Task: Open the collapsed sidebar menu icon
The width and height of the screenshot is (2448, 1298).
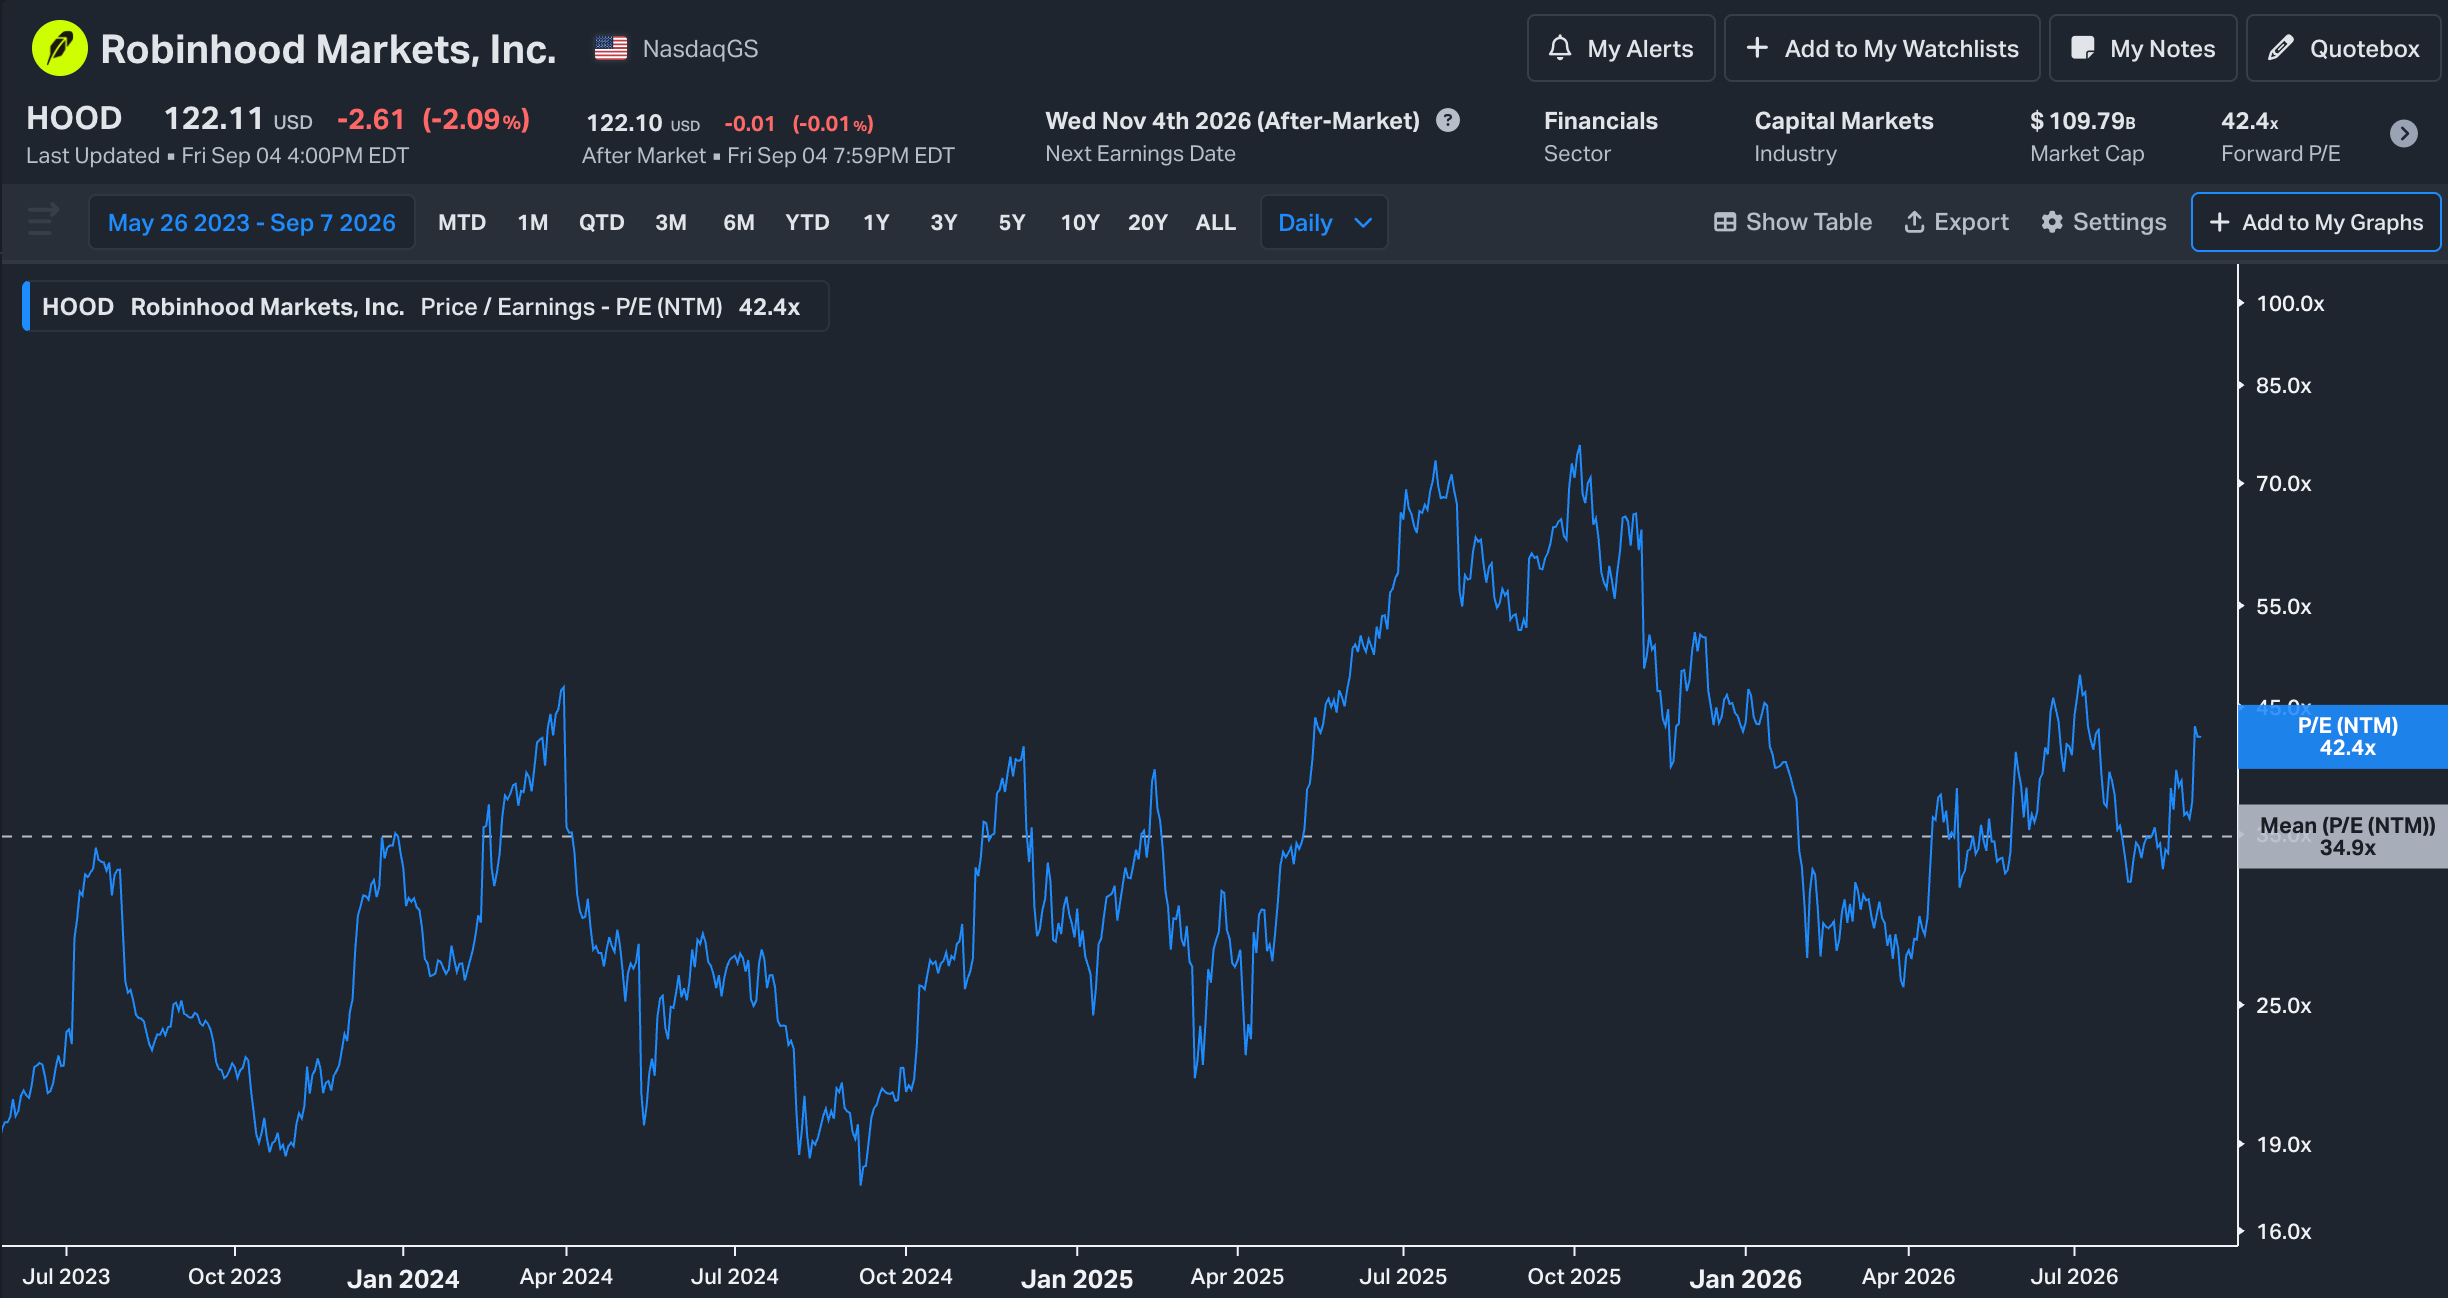Action: (42, 219)
